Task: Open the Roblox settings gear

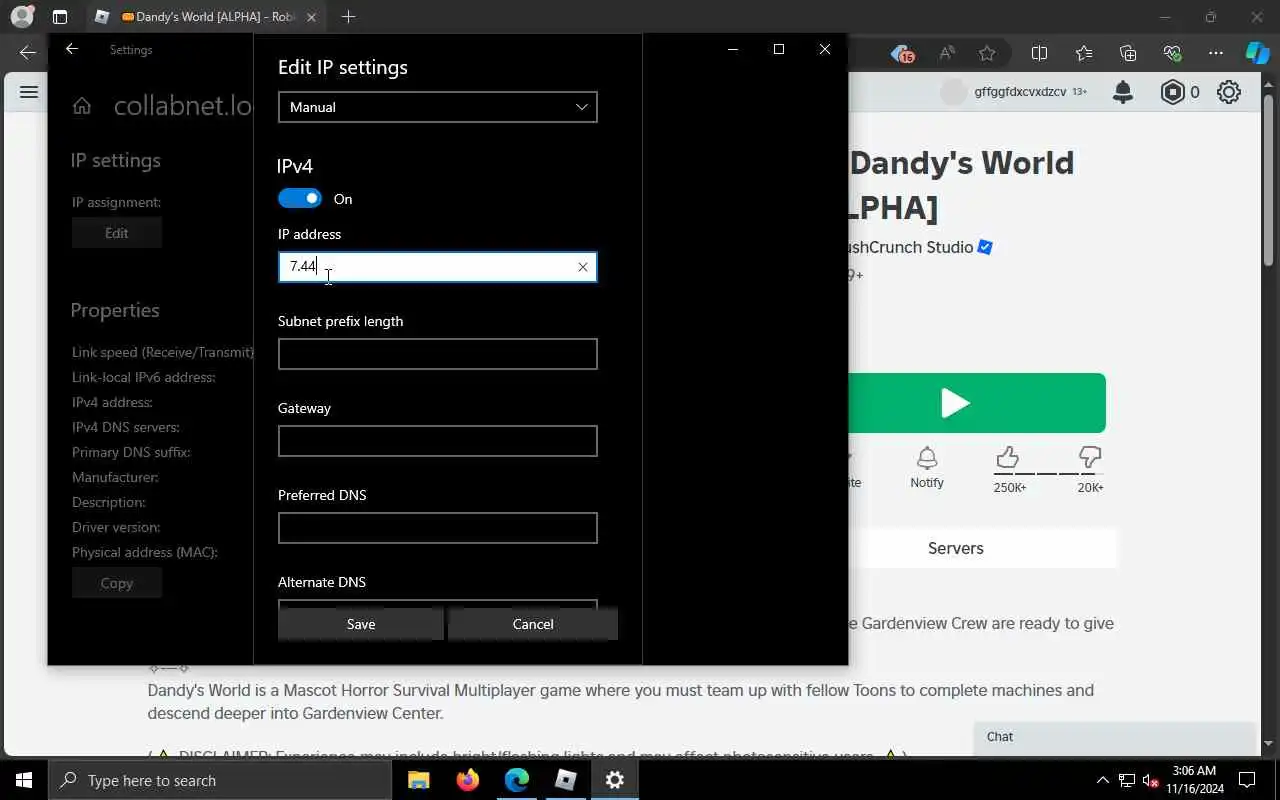Action: point(1229,92)
